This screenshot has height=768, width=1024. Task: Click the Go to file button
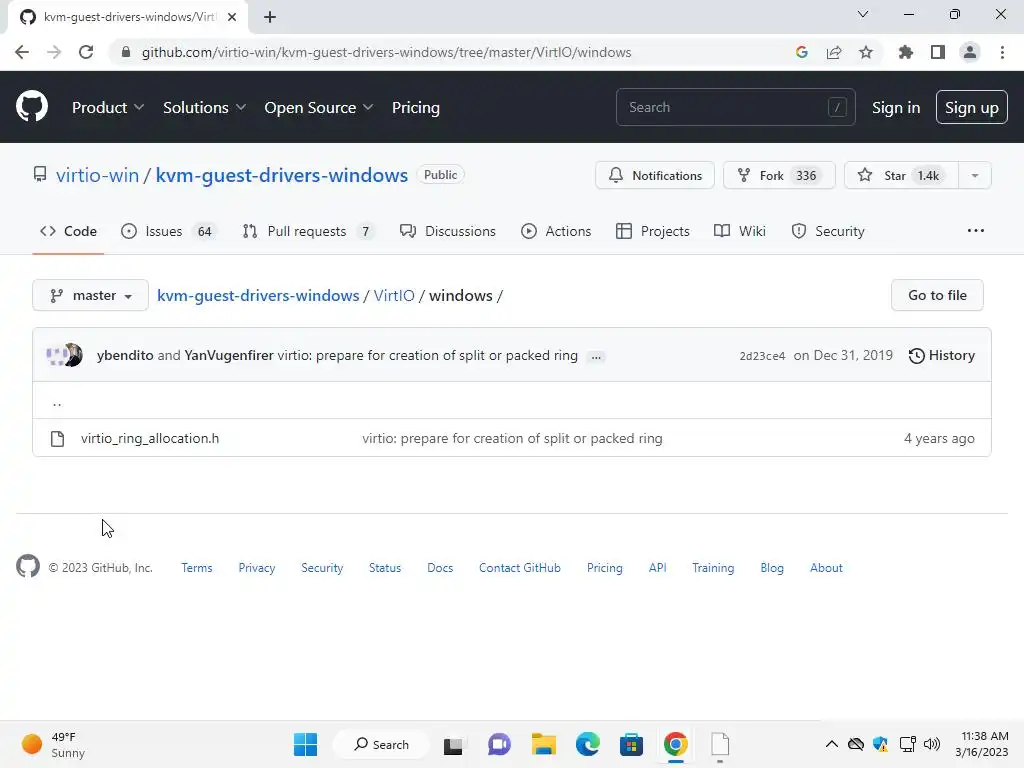(x=936, y=295)
